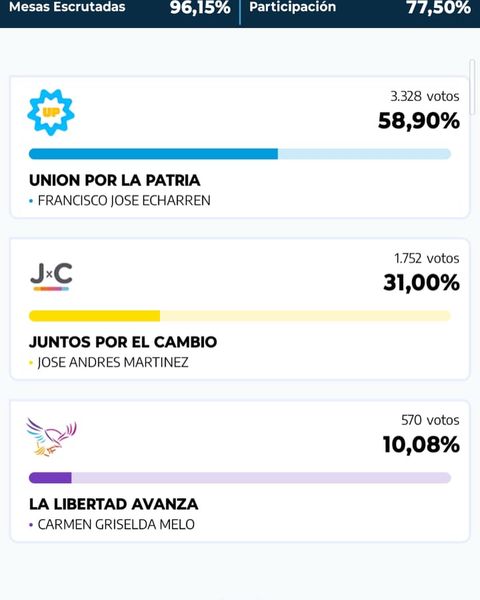The width and height of the screenshot is (480, 600).
Task: Select the yellow bullet beside Jose Andres Martinez
Action: [31, 363]
